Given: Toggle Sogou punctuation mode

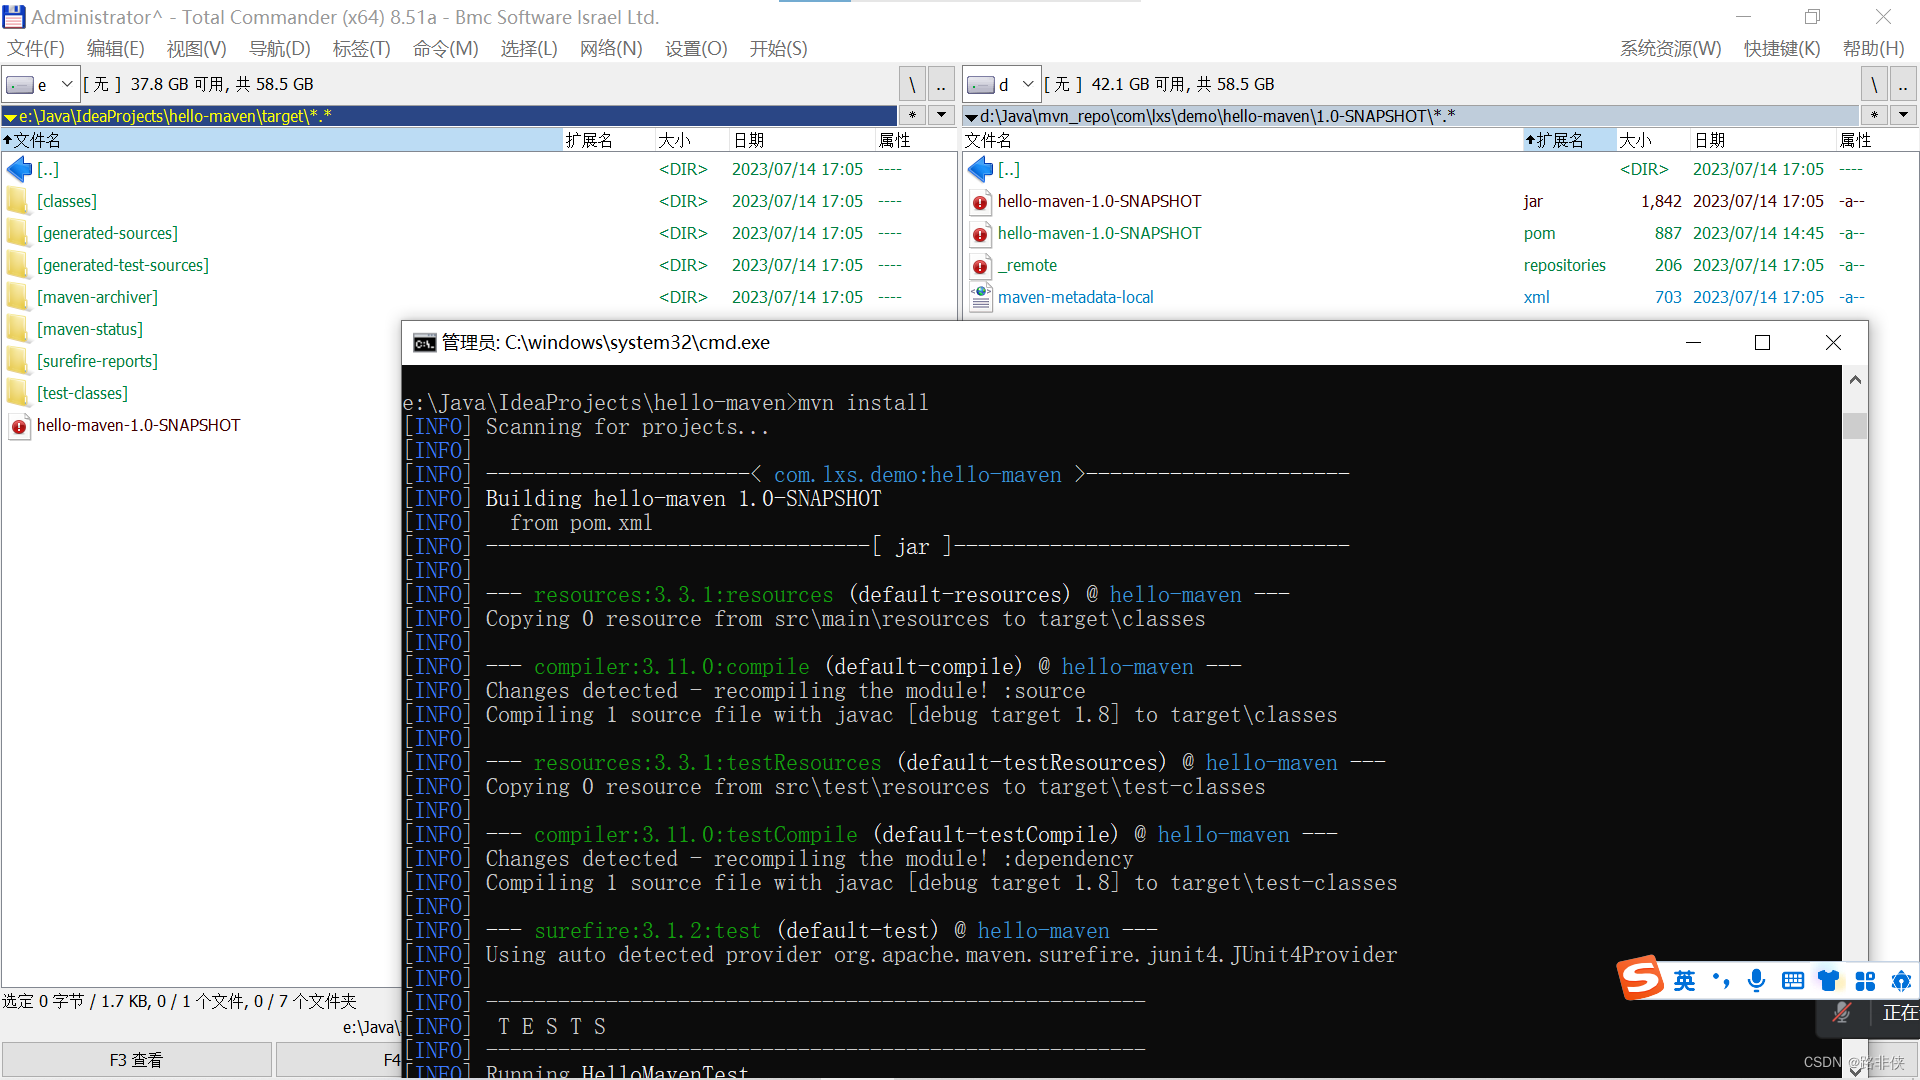Looking at the screenshot, I should point(1721,981).
